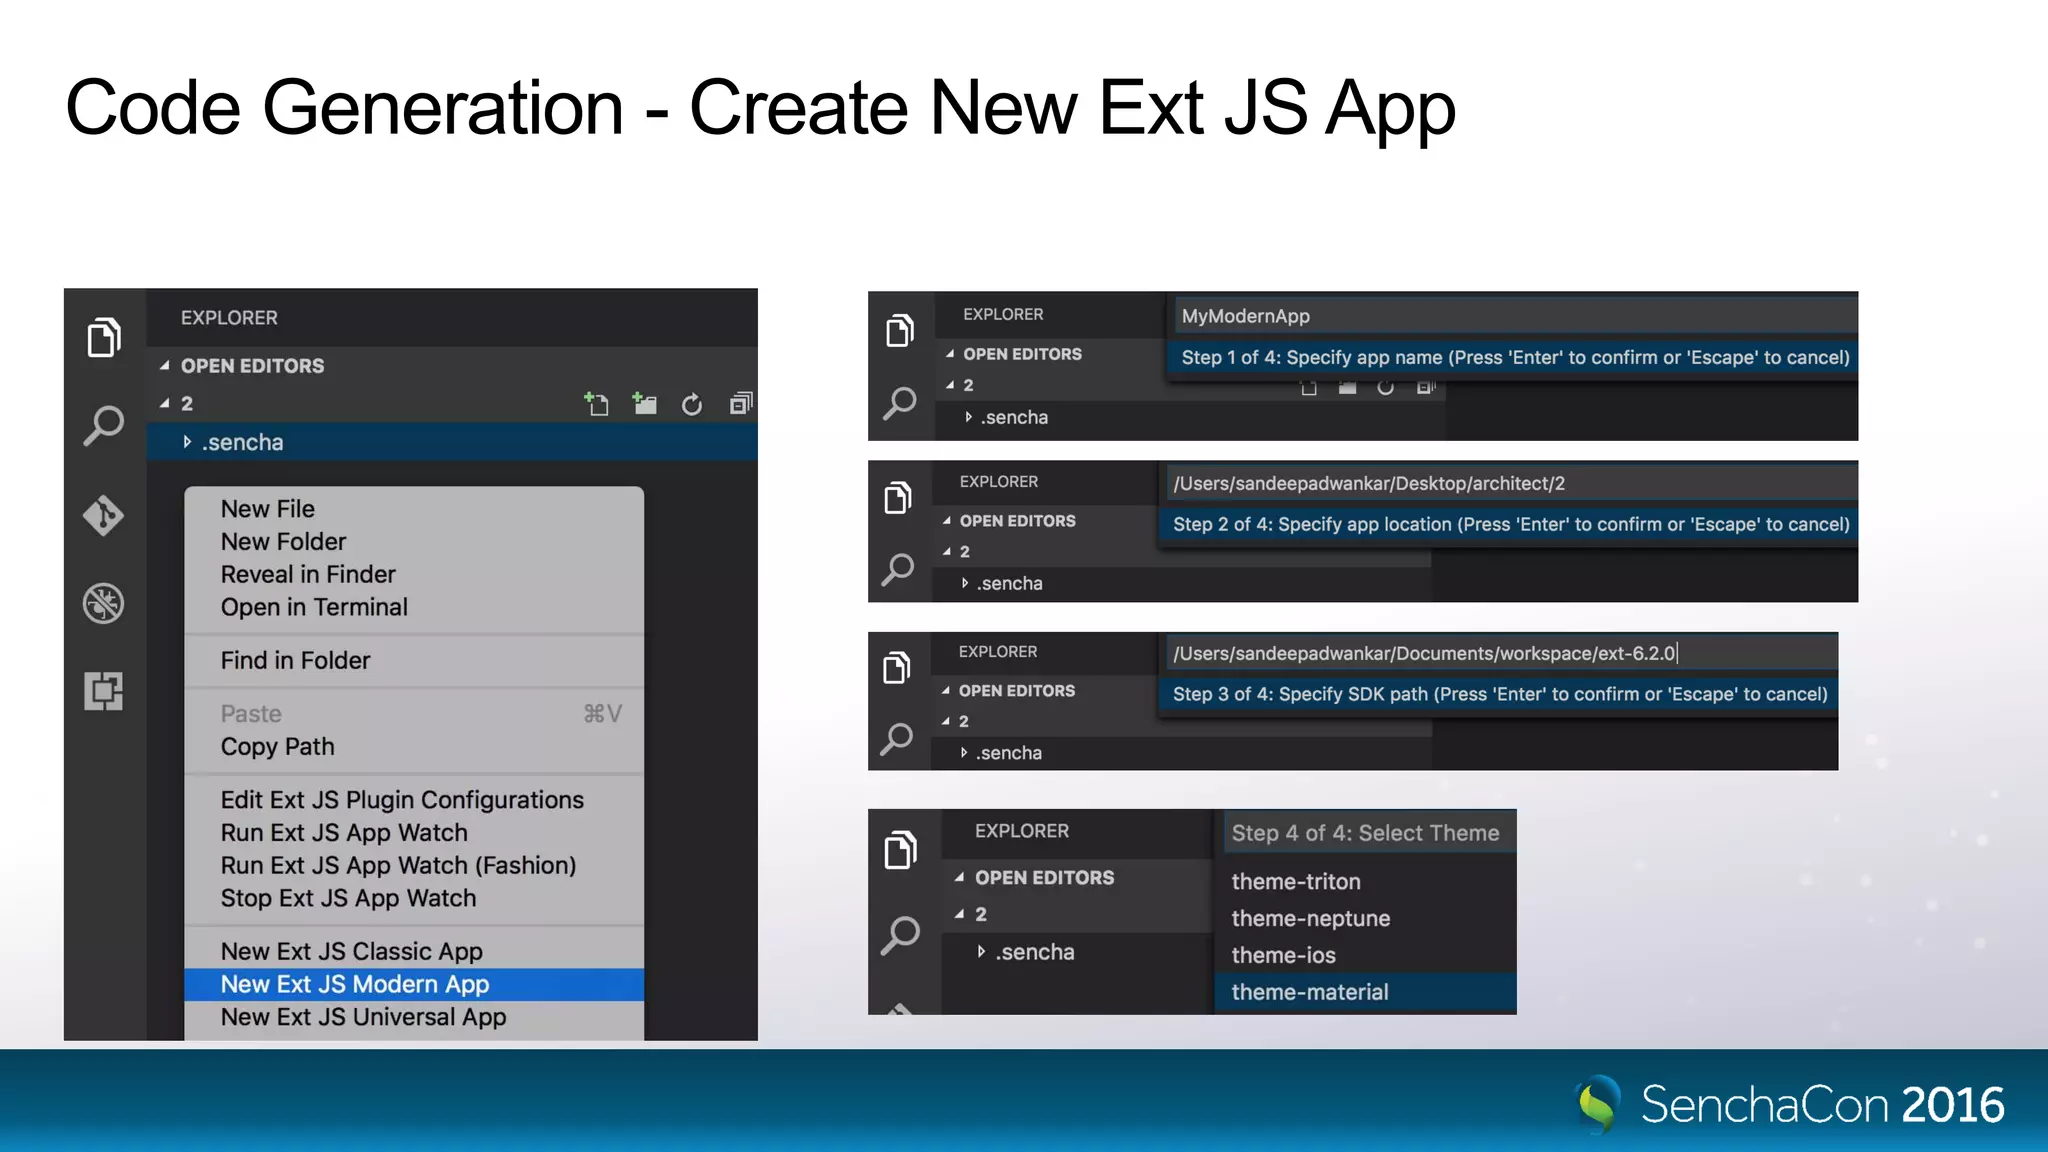Click Refresh icon in folder 2 header
This screenshot has height=1152, width=2048.
tap(692, 404)
